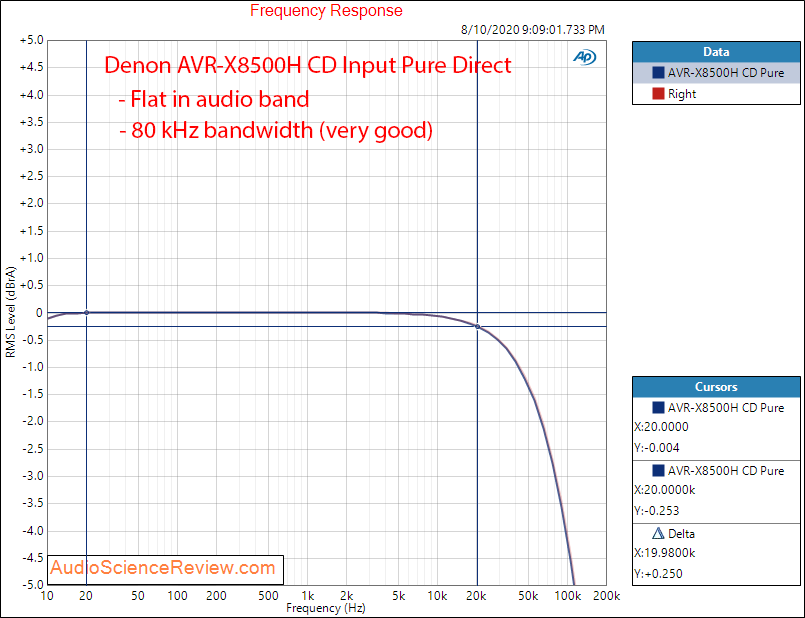Click the delta Y:+0.250 value

tap(659, 574)
